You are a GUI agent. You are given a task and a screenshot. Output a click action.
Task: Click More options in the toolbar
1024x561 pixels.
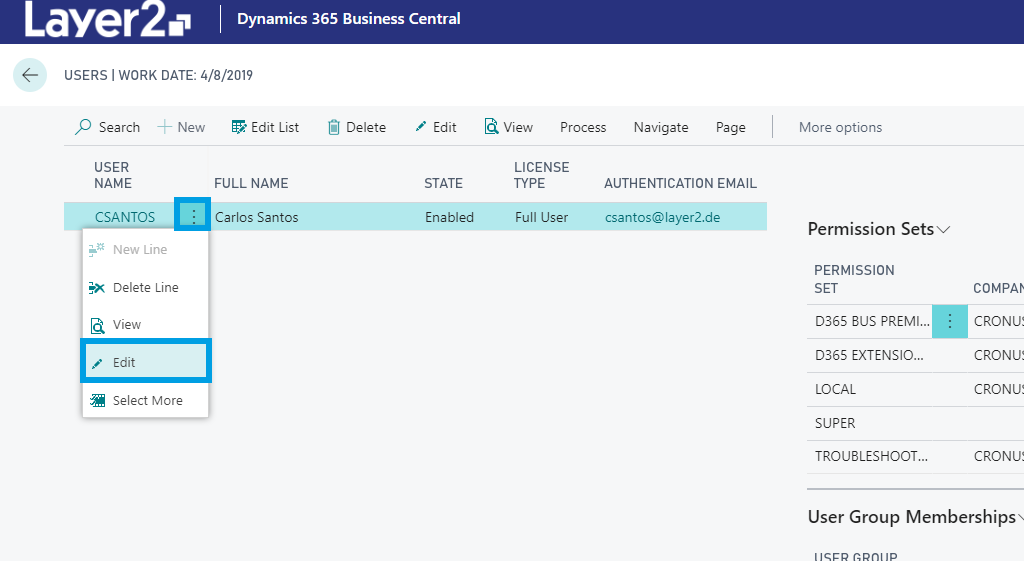(x=840, y=127)
